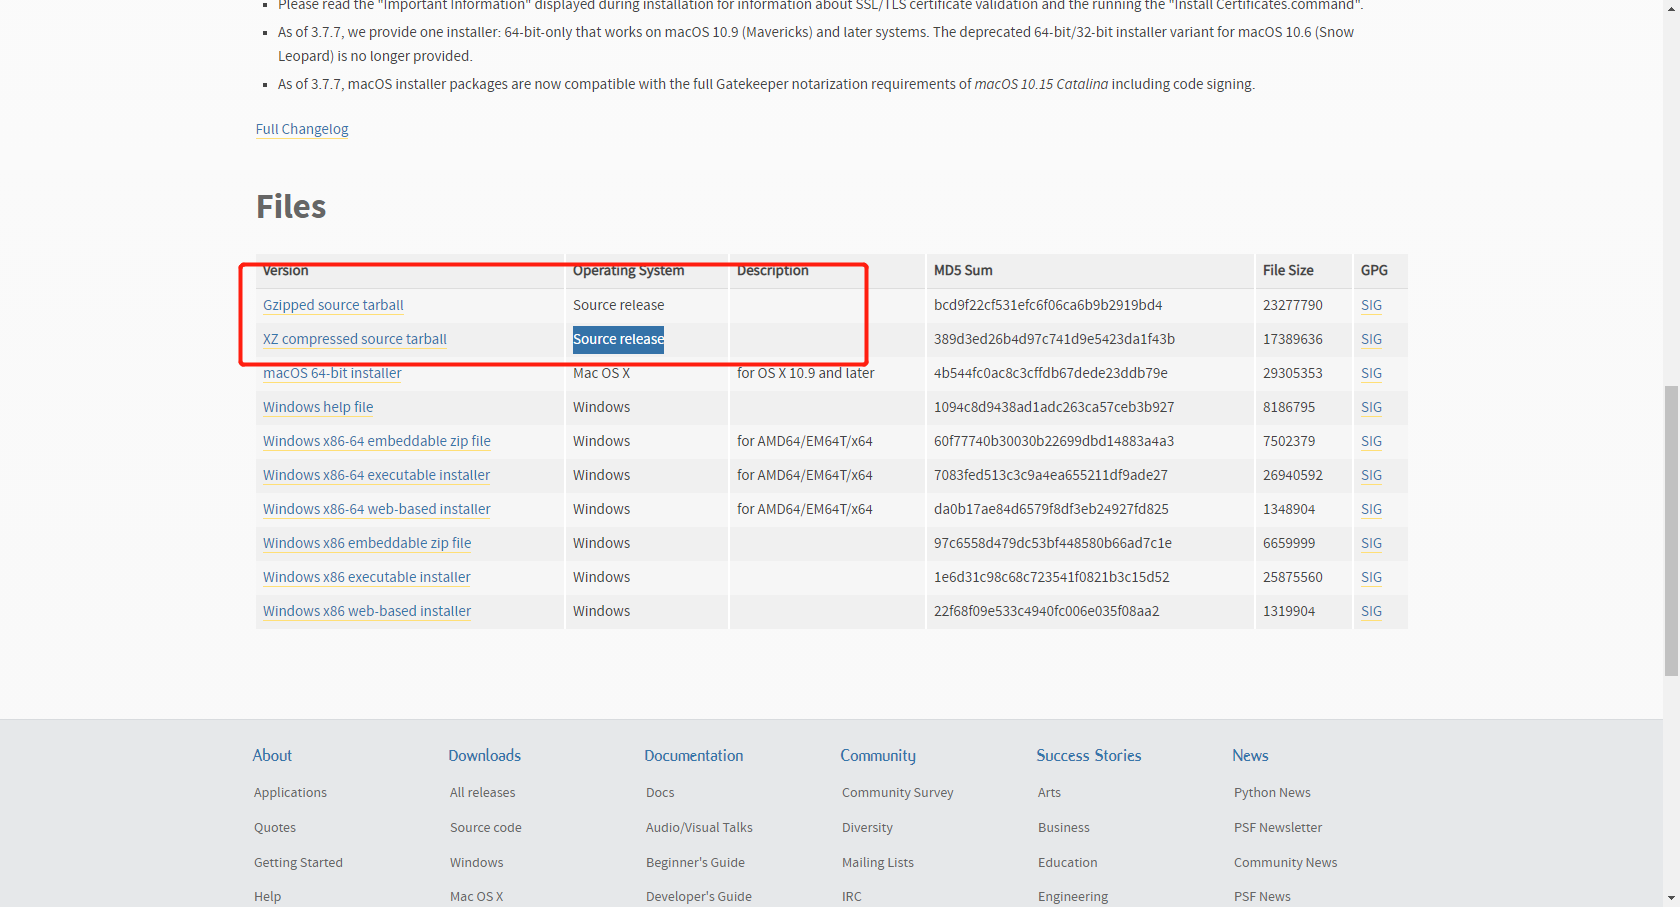Open the Full Changelog link
Image resolution: width=1680 pixels, height=907 pixels.
click(302, 129)
